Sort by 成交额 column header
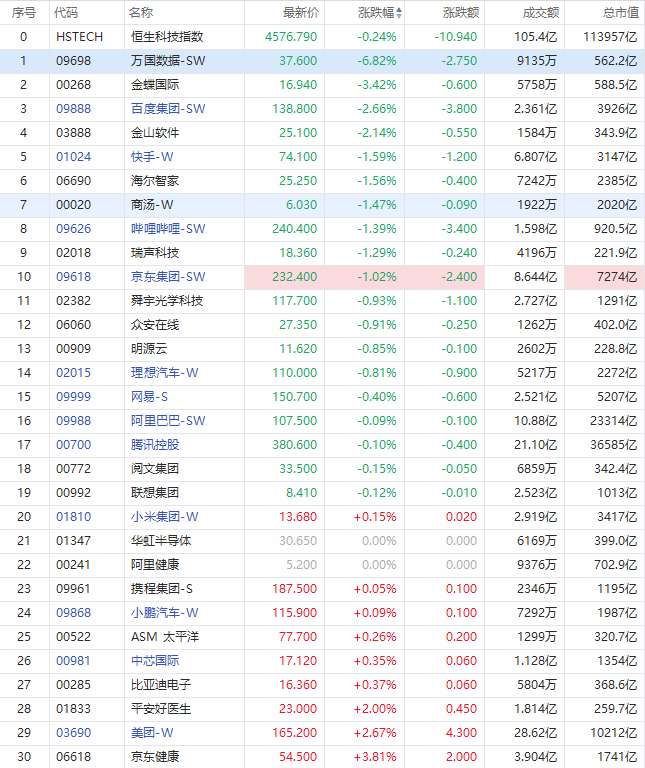 click(540, 13)
